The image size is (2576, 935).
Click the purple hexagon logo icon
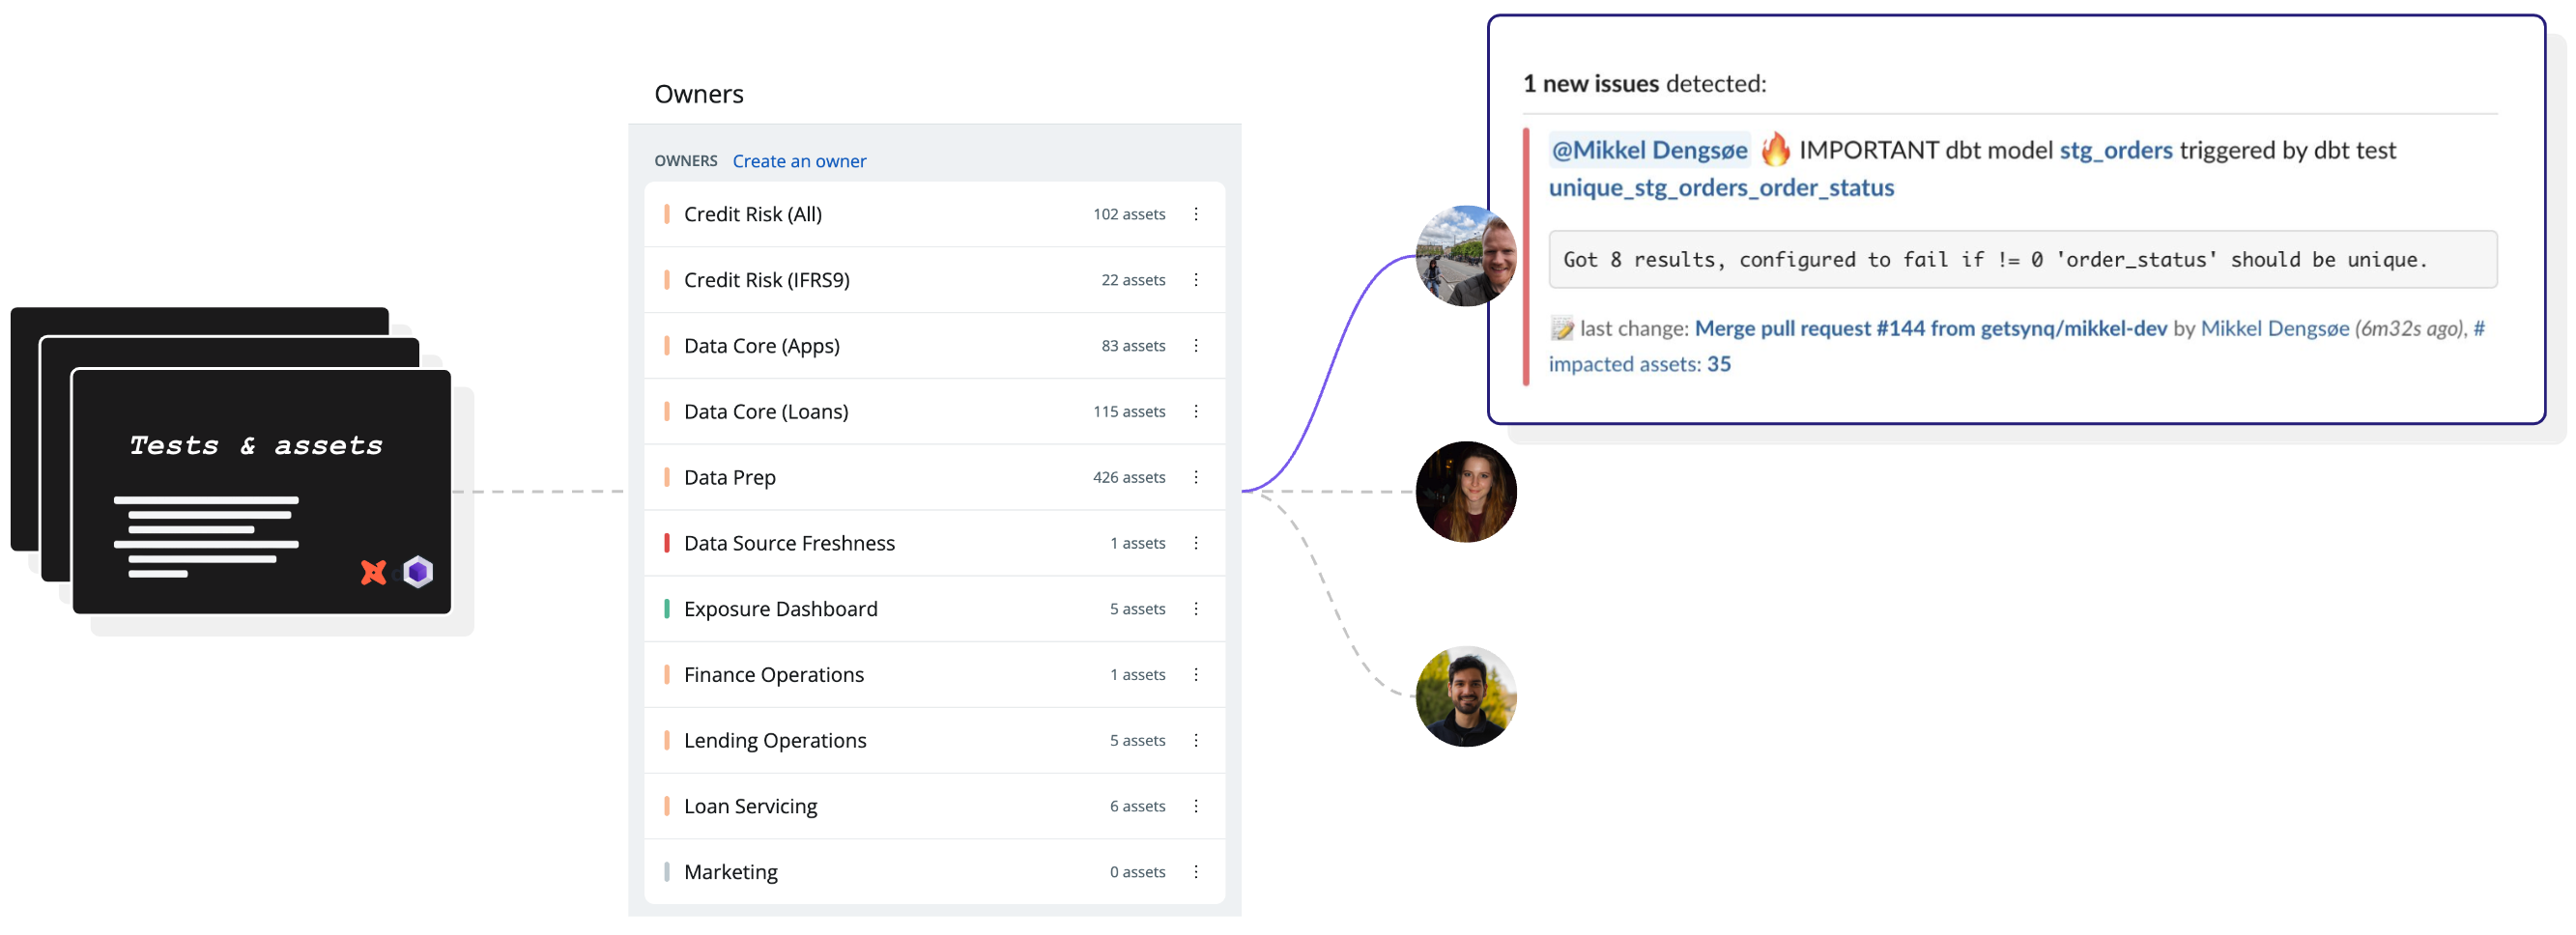[x=418, y=572]
